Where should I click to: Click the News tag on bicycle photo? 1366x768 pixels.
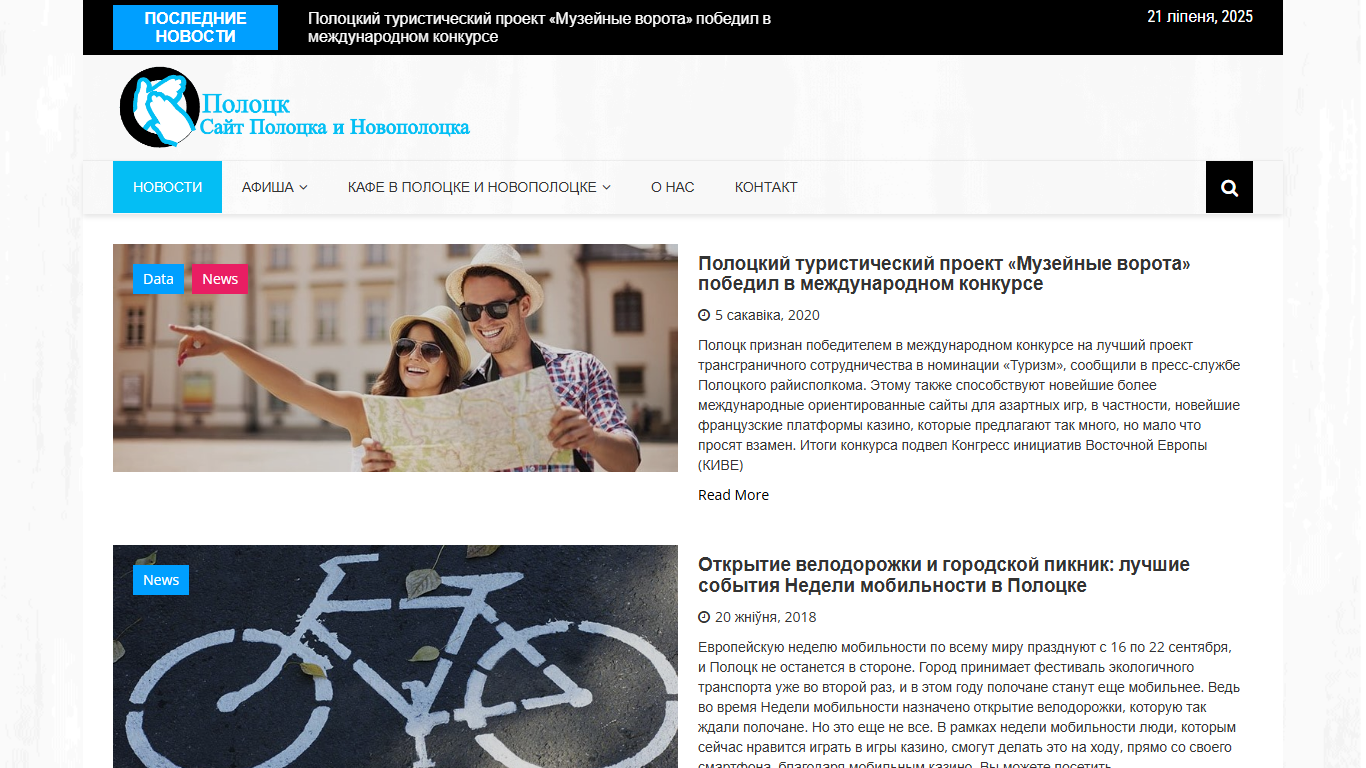[161, 580]
